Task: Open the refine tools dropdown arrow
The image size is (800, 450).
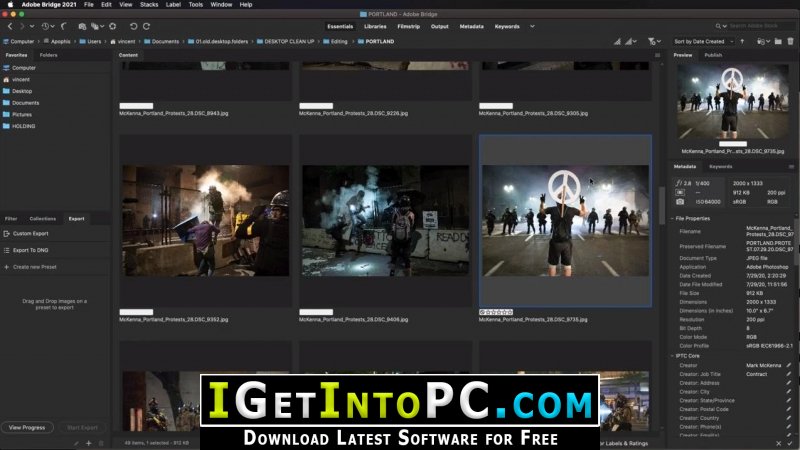Action: click(102, 26)
